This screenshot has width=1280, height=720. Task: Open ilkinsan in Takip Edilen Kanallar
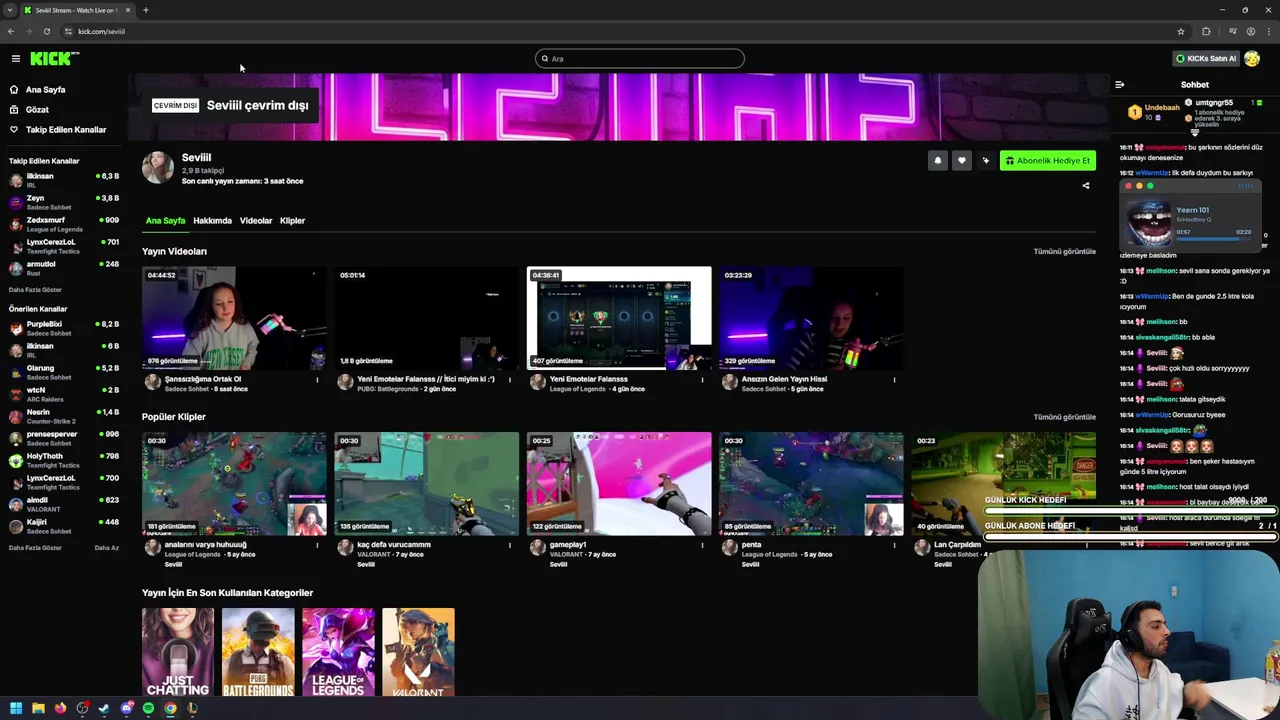coord(63,181)
